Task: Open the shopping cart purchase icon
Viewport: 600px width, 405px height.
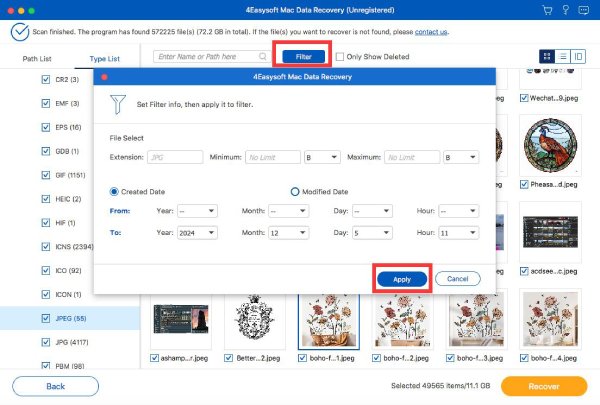Action: pyautogui.click(x=547, y=10)
